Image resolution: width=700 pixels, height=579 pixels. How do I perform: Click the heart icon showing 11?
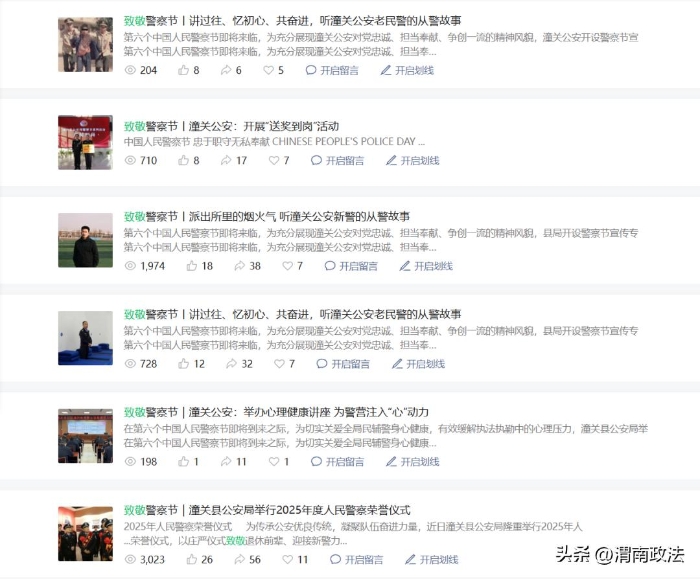tap(288, 559)
